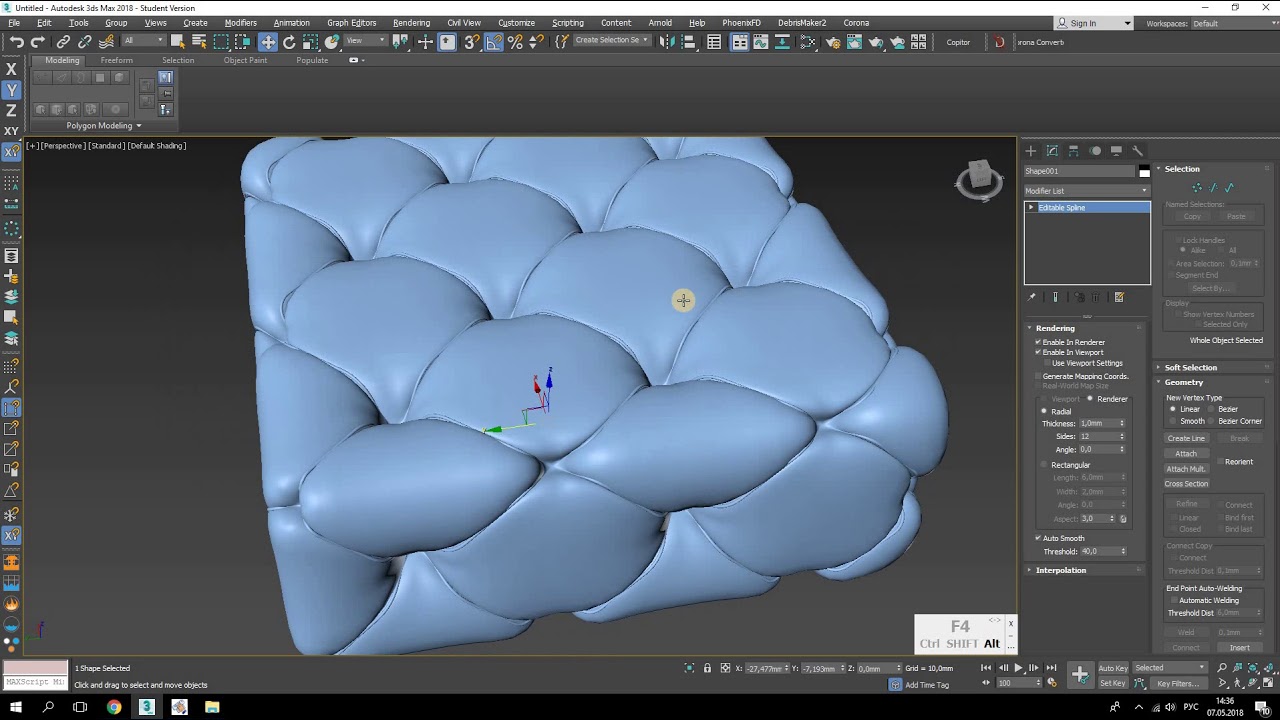Screen dimensions: 1280x720
Task: Activate Select and Scale tool
Action: pyautogui.click(x=310, y=42)
